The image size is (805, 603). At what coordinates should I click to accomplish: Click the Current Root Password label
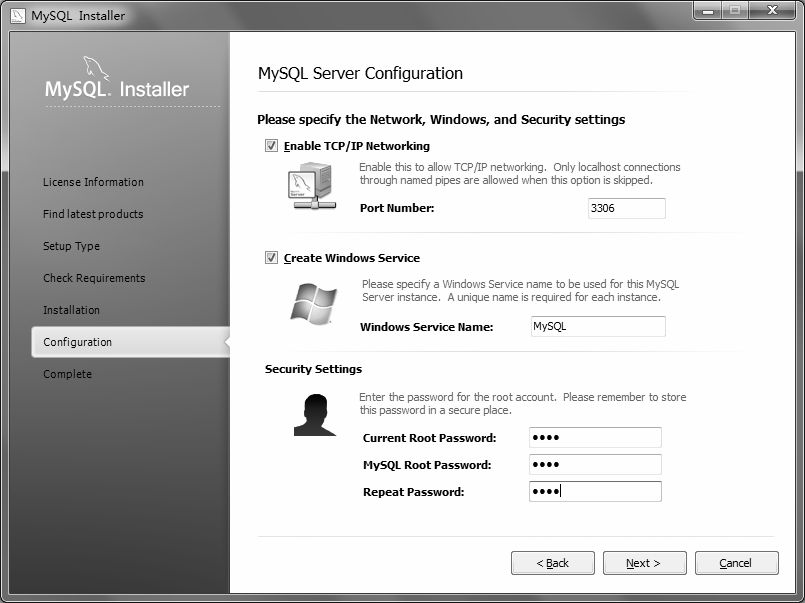coord(430,438)
